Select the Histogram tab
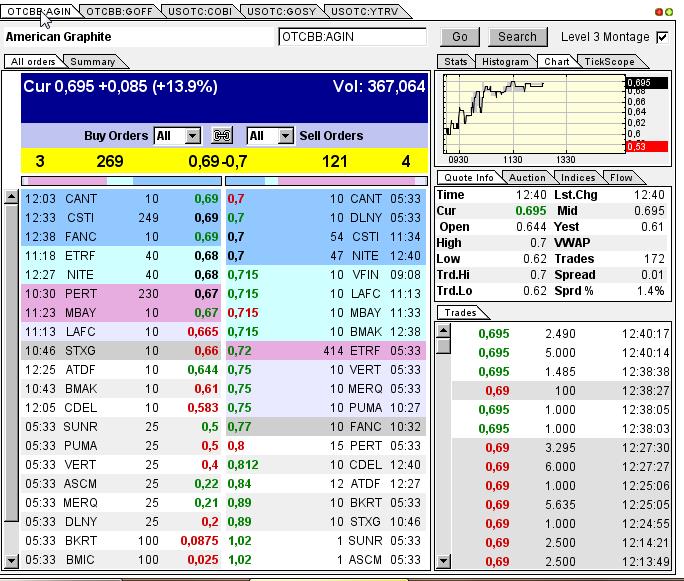684x581 pixels. (x=504, y=62)
